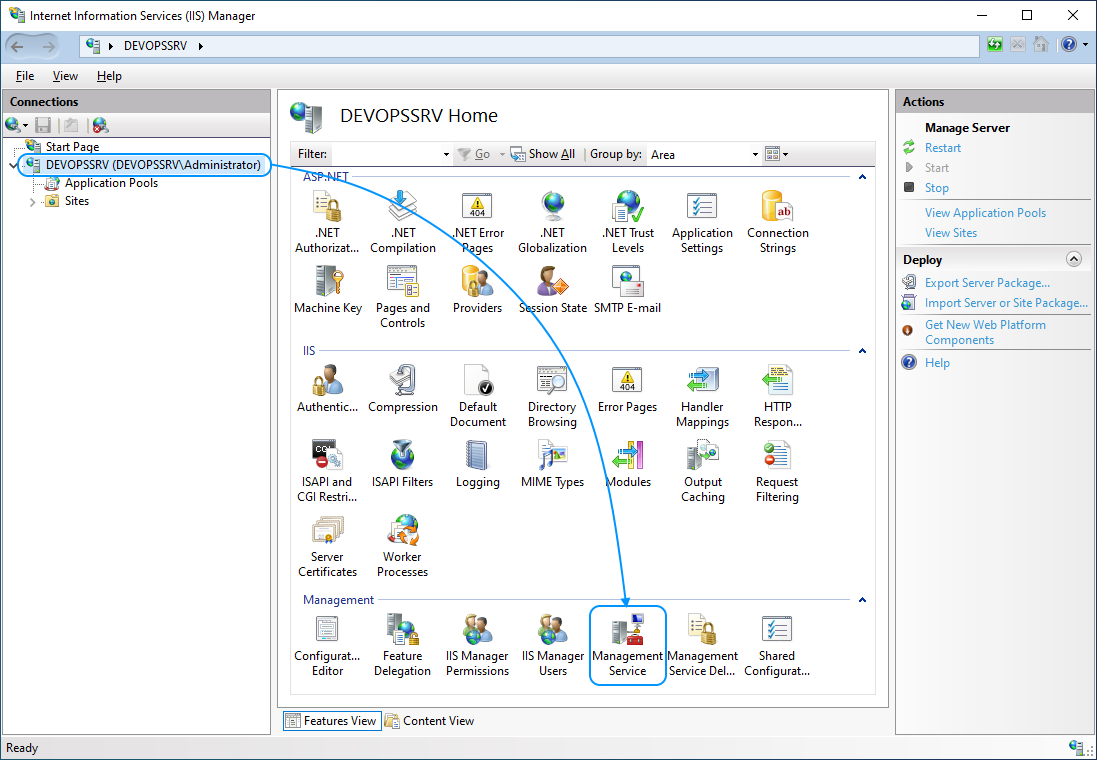Collapse the Management group section
The image size is (1097, 760).
(x=862, y=600)
